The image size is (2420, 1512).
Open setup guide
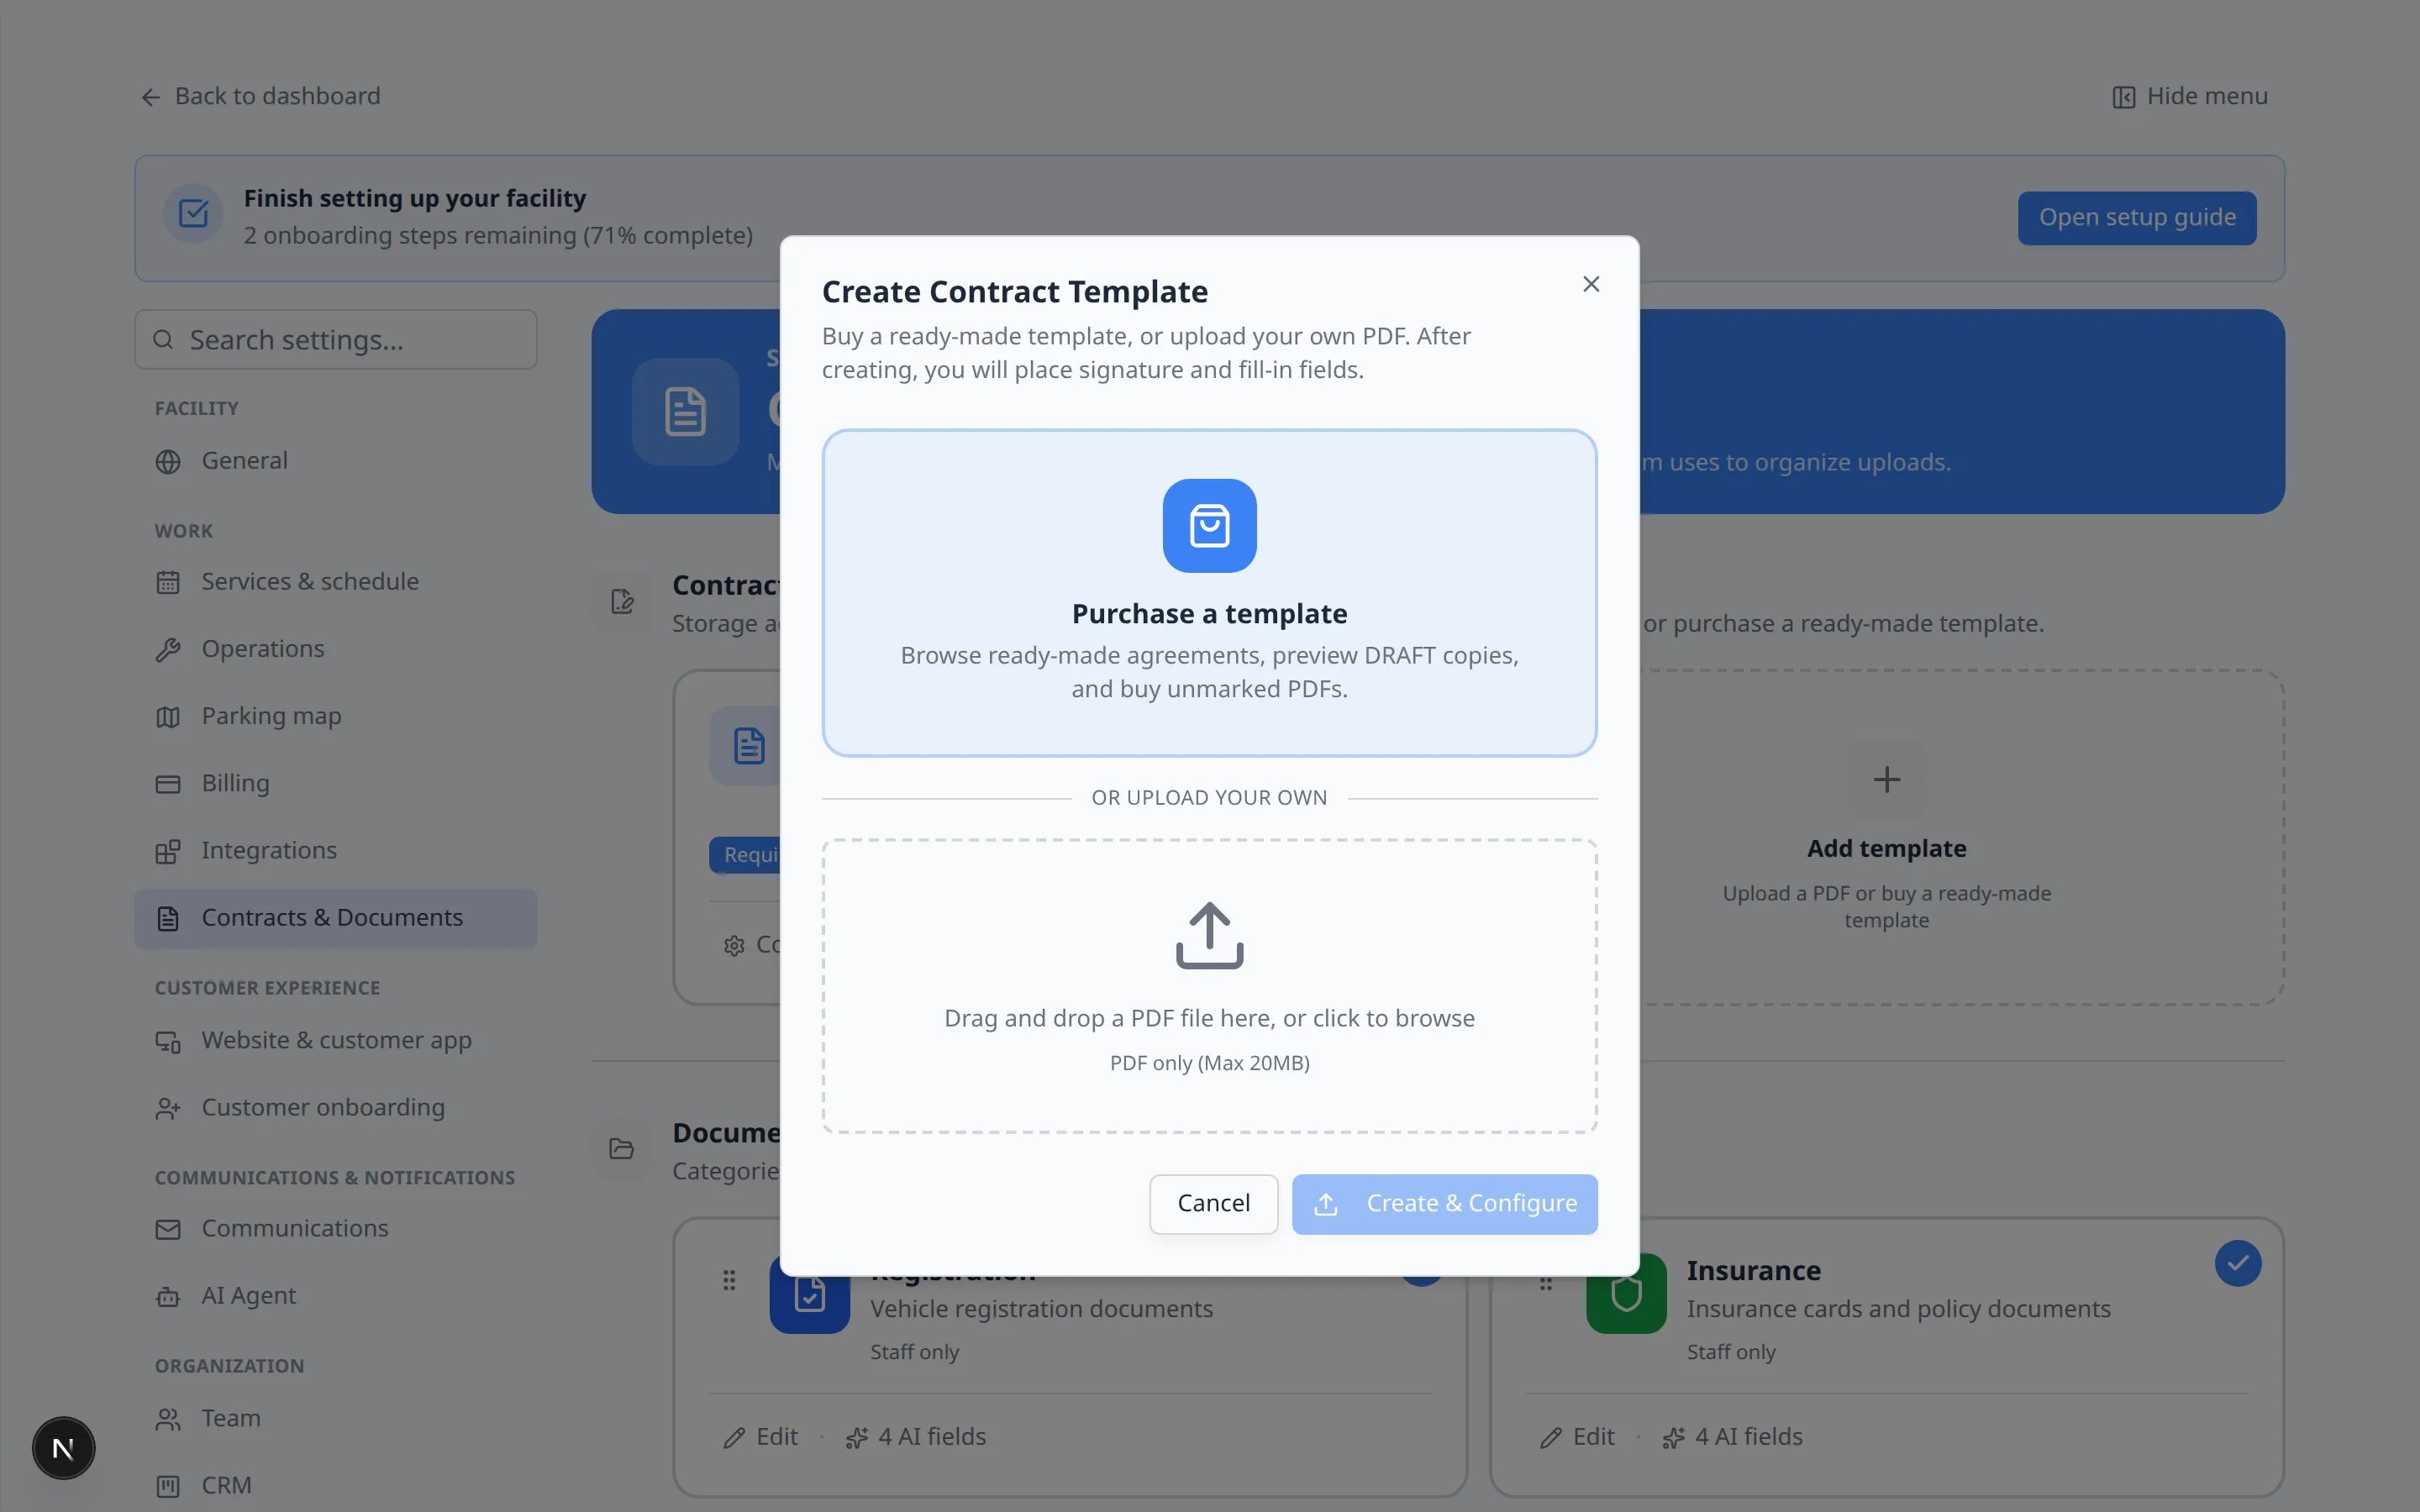click(2136, 218)
